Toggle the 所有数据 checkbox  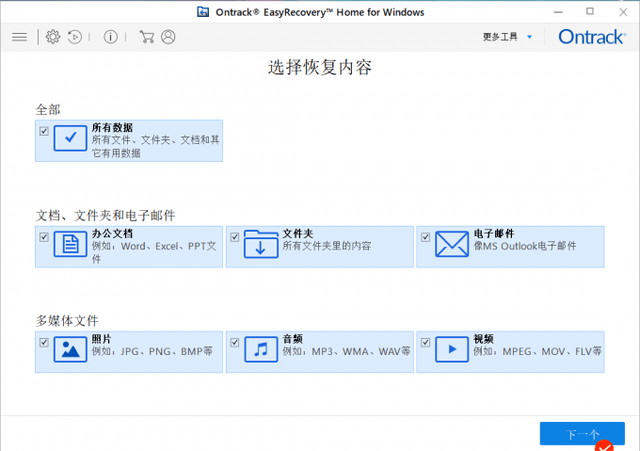coord(44,131)
